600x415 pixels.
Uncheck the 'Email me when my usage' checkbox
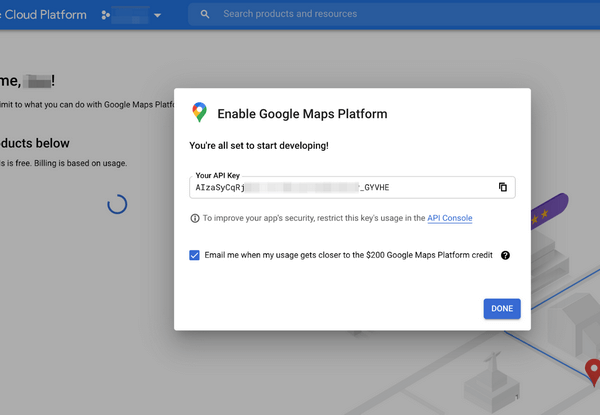[x=194, y=255]
